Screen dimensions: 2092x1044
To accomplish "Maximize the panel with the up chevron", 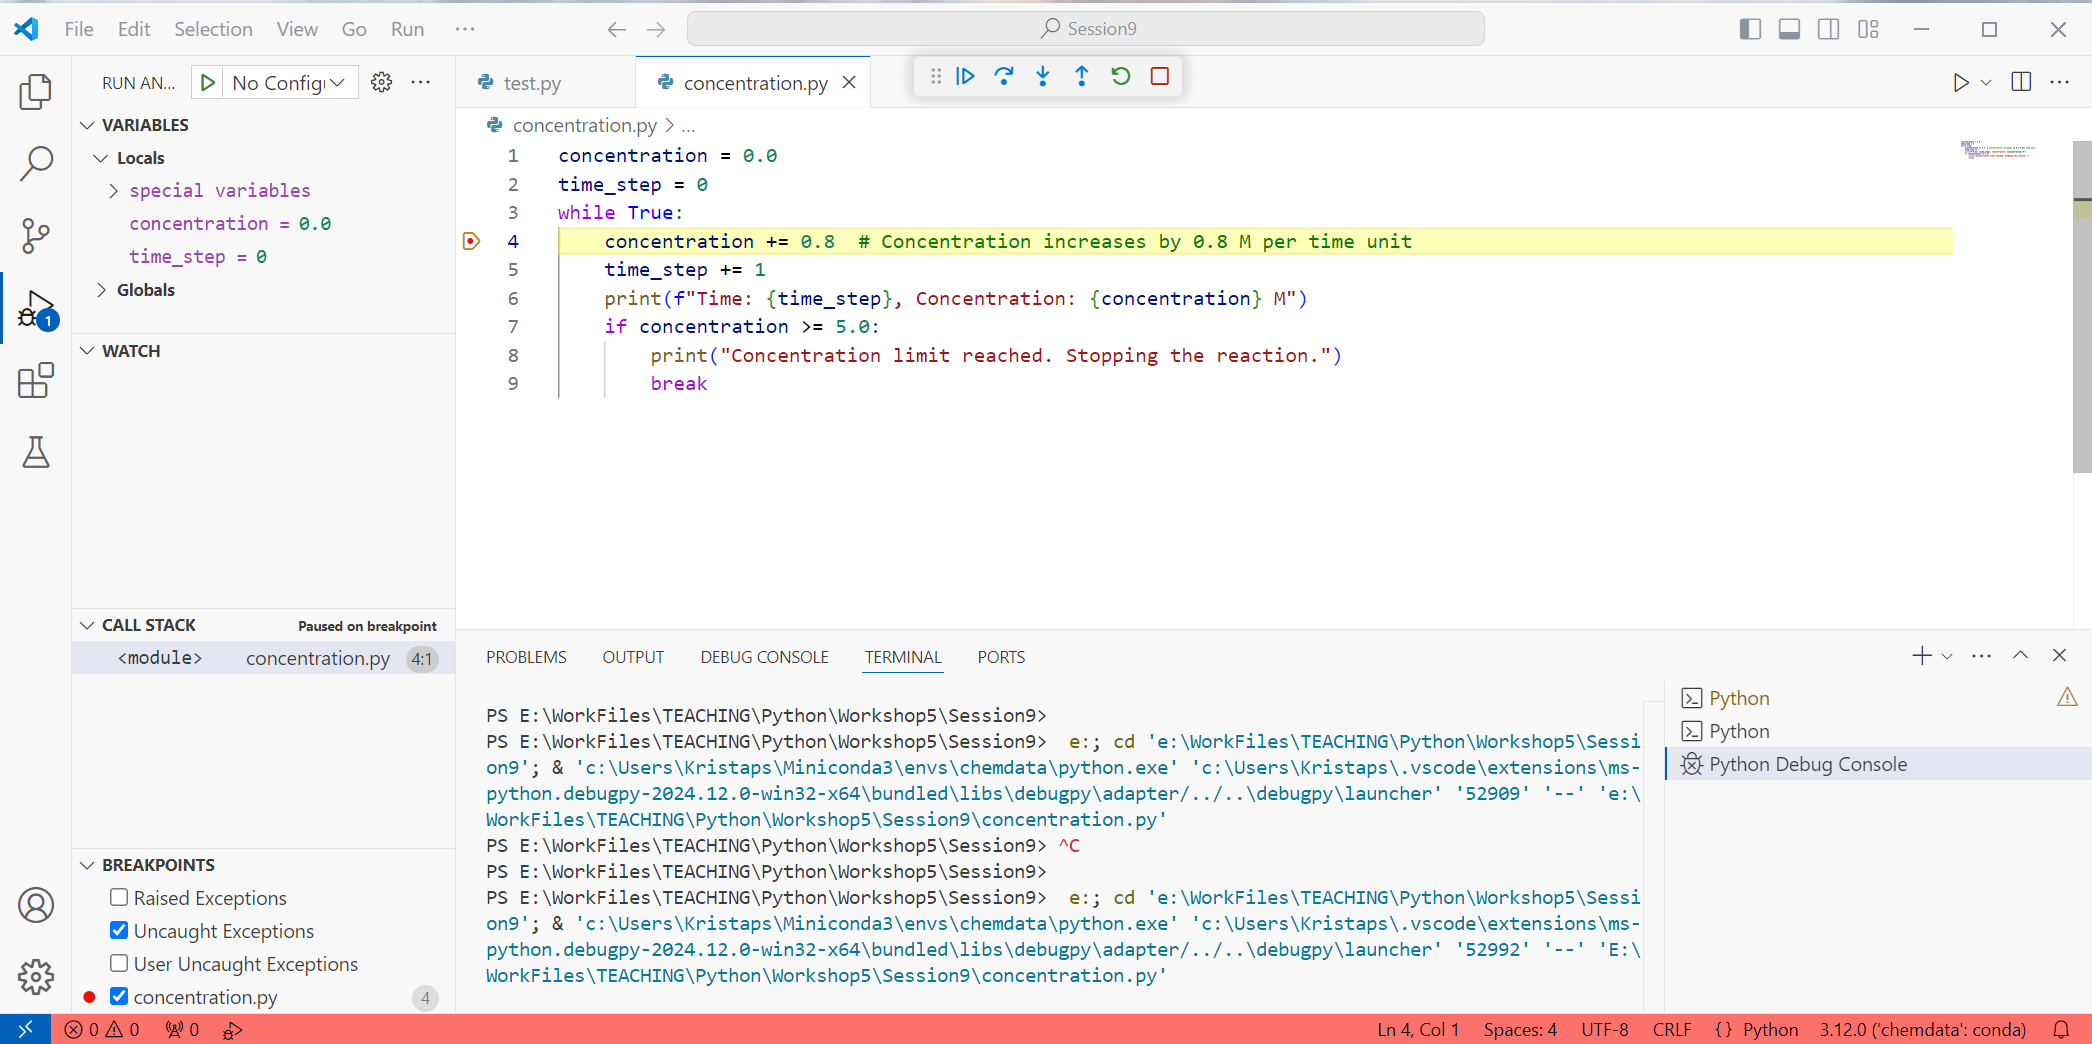I will pyautogui.click(x=2020, y=655).
